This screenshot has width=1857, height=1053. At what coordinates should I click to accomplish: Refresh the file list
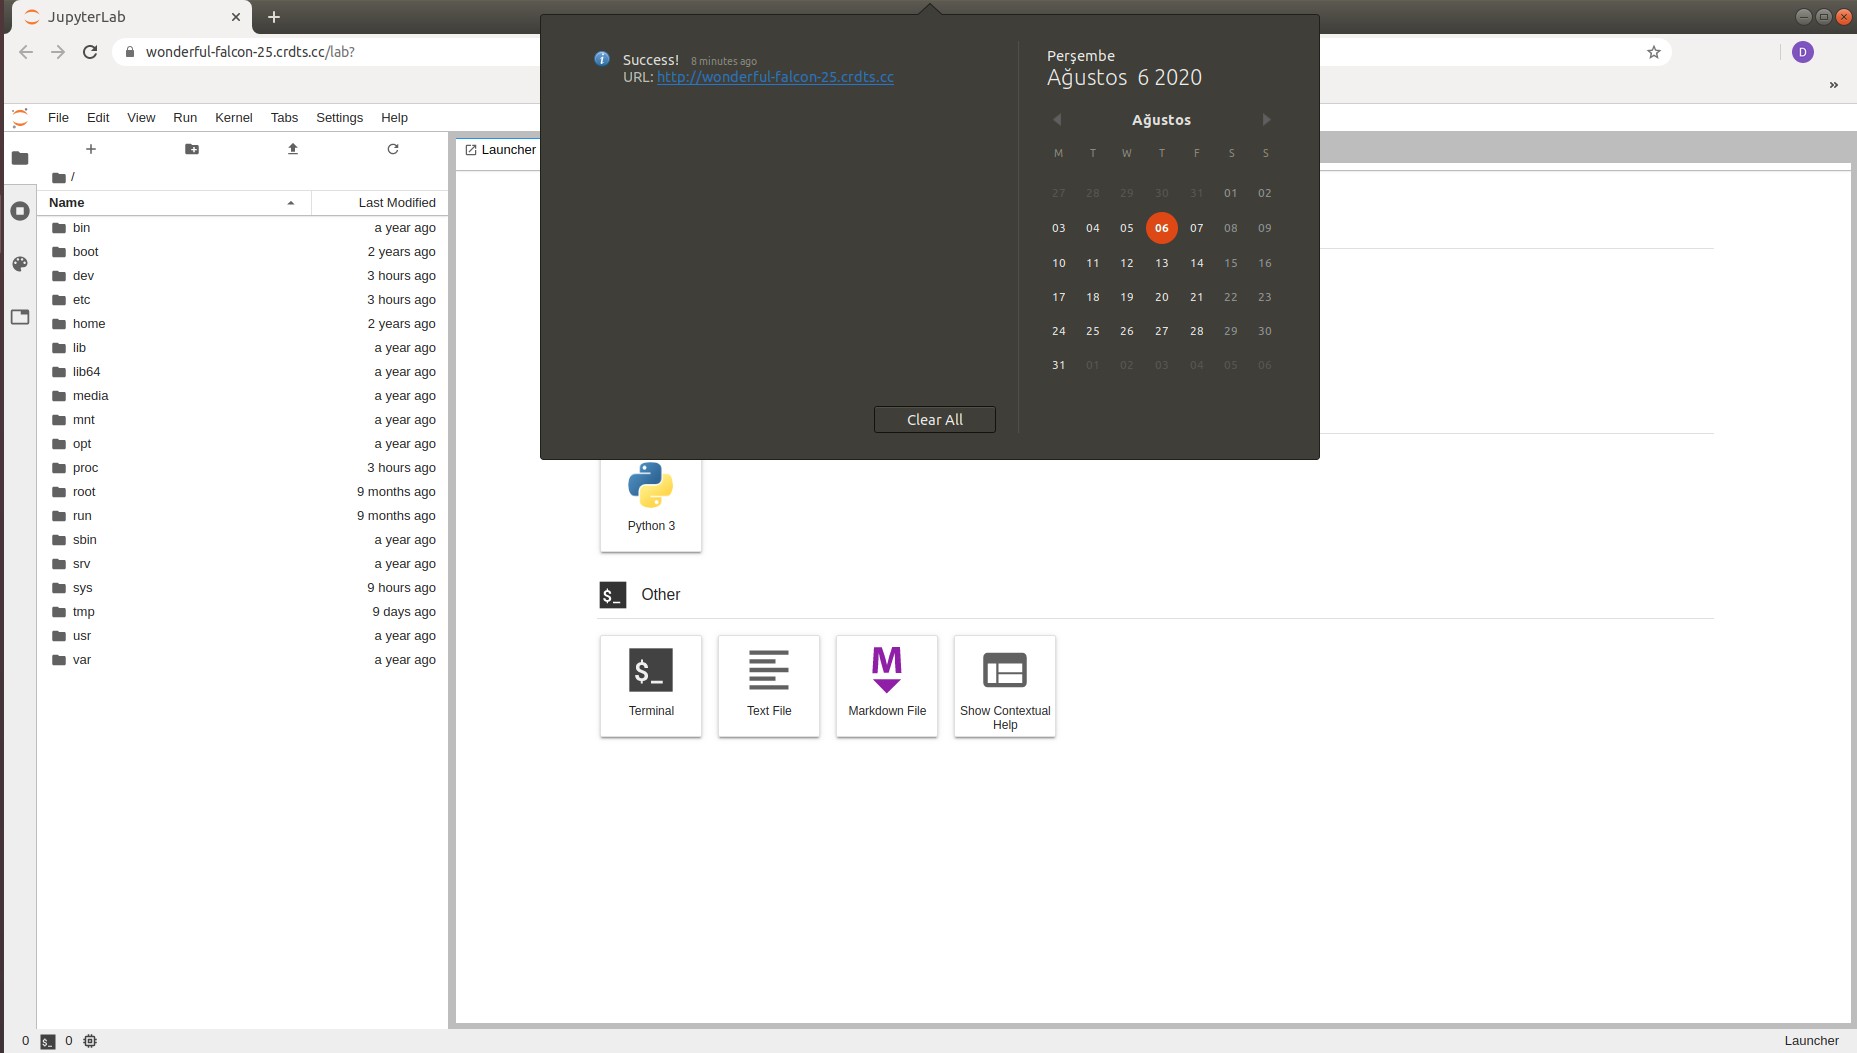(x=393, y=149)
